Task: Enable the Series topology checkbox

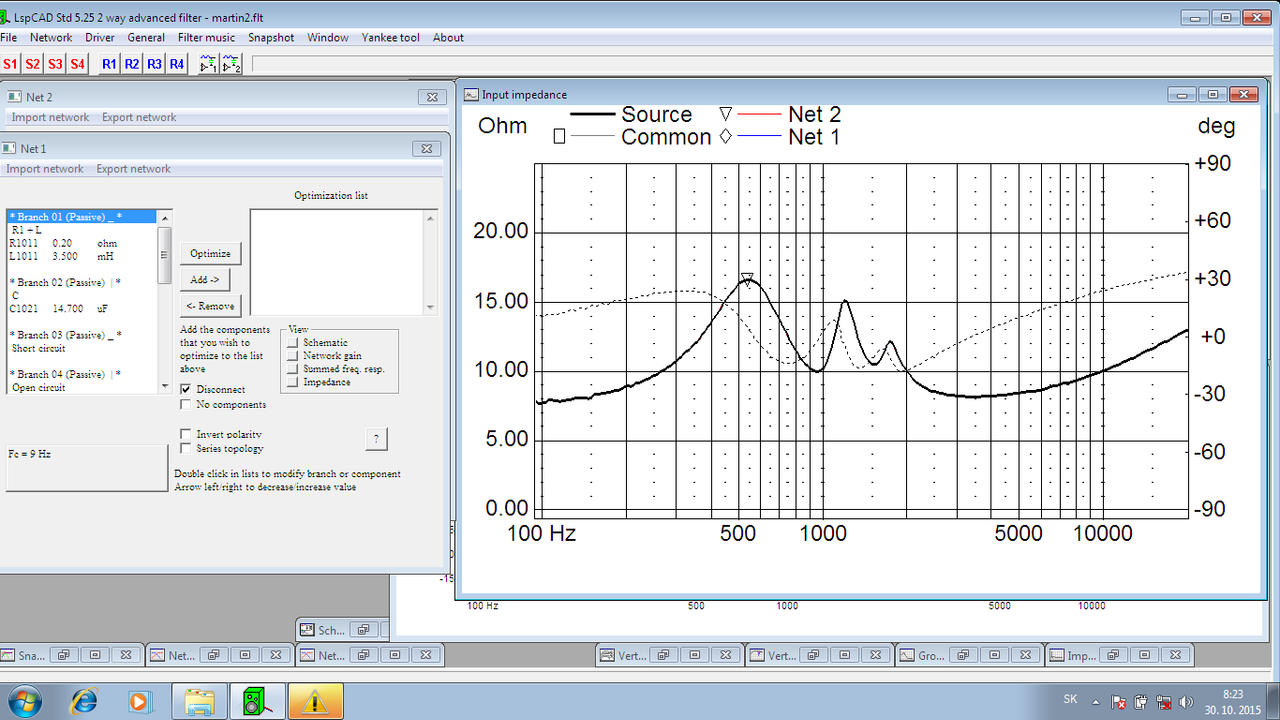Action: 186,449
